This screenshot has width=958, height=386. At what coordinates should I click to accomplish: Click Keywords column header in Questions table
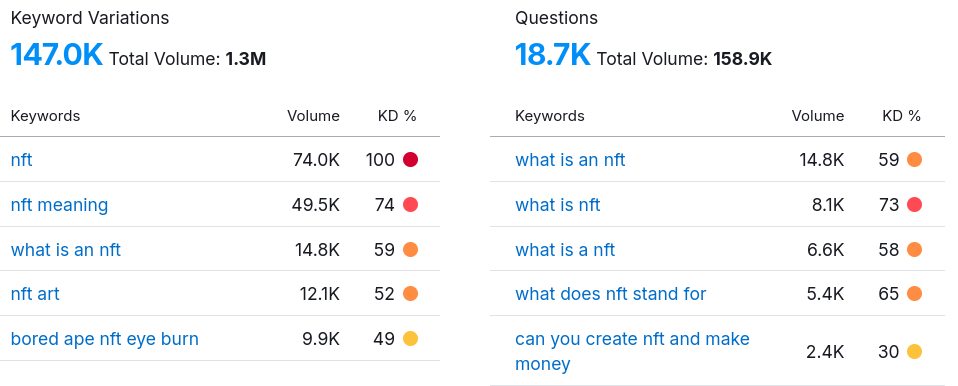(550, 116)
